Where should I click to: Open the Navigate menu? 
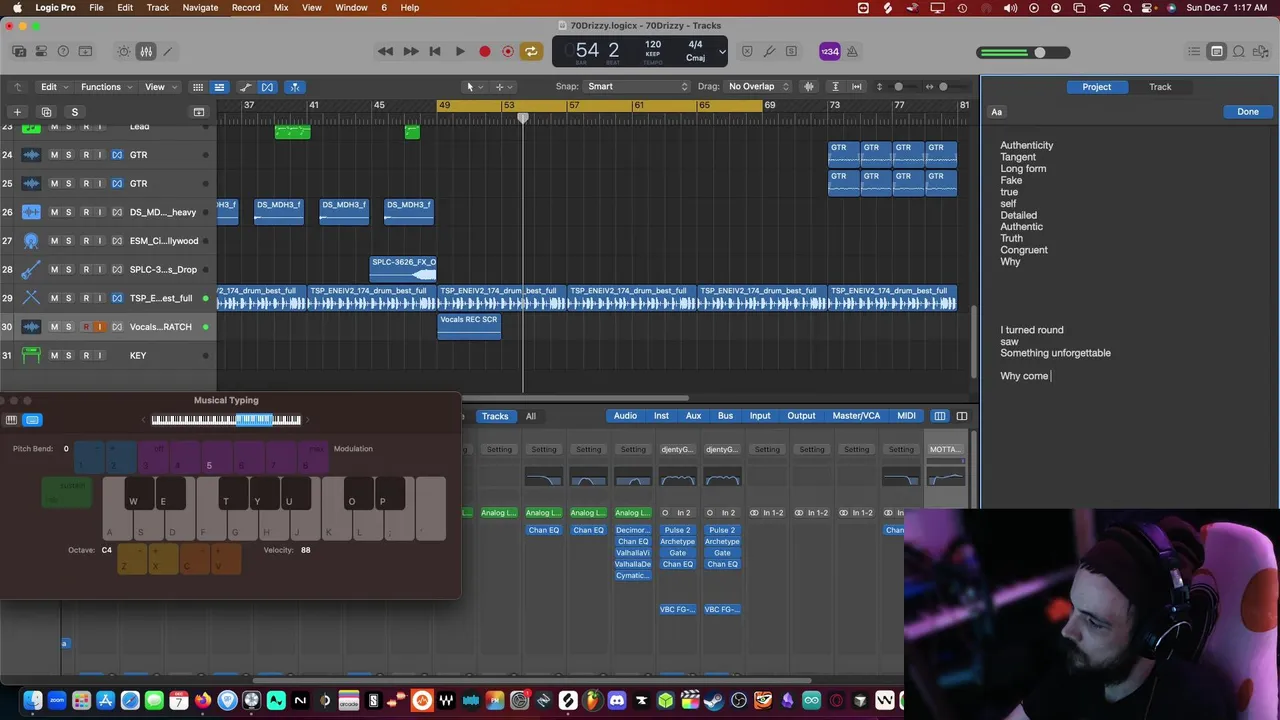(200, 7)
